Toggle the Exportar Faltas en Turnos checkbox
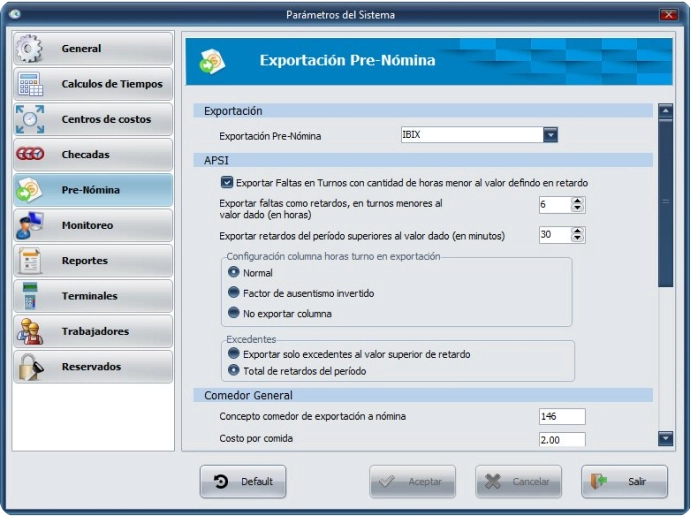 coord(227,183)
